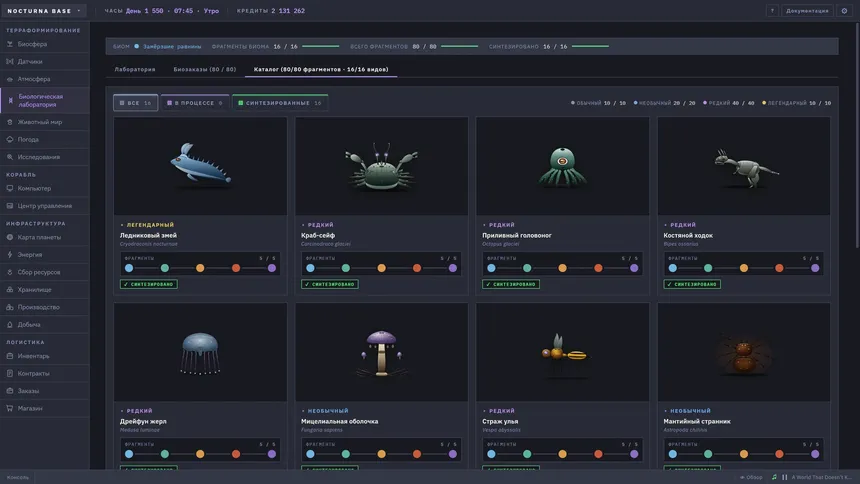The image size is (860, 484).
Task: Select the Биологическая лаборатория DNA icon
Action: (10, 100)
